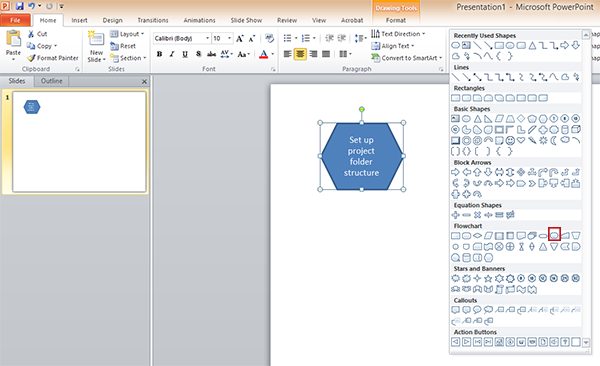Select the Flowchart Decision diamond shape
Screen dimensions: 600x366
click(477, 236)
